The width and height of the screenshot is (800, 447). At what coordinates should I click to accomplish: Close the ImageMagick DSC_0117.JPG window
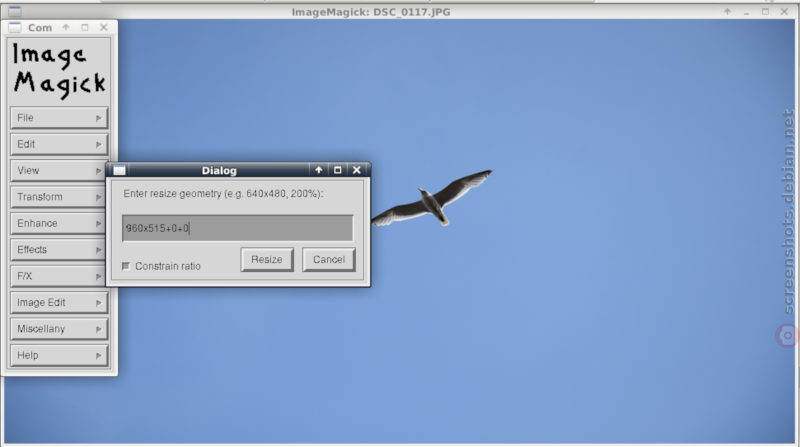784,11
